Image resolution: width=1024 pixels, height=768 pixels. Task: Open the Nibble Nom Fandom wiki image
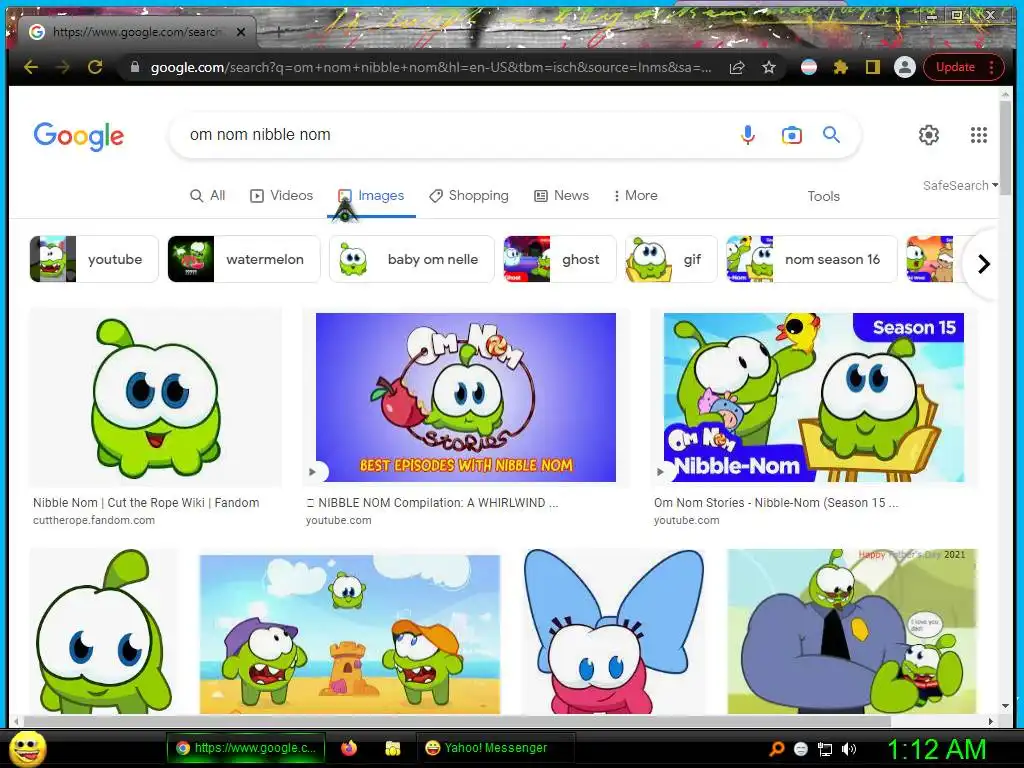click(155, 397)
